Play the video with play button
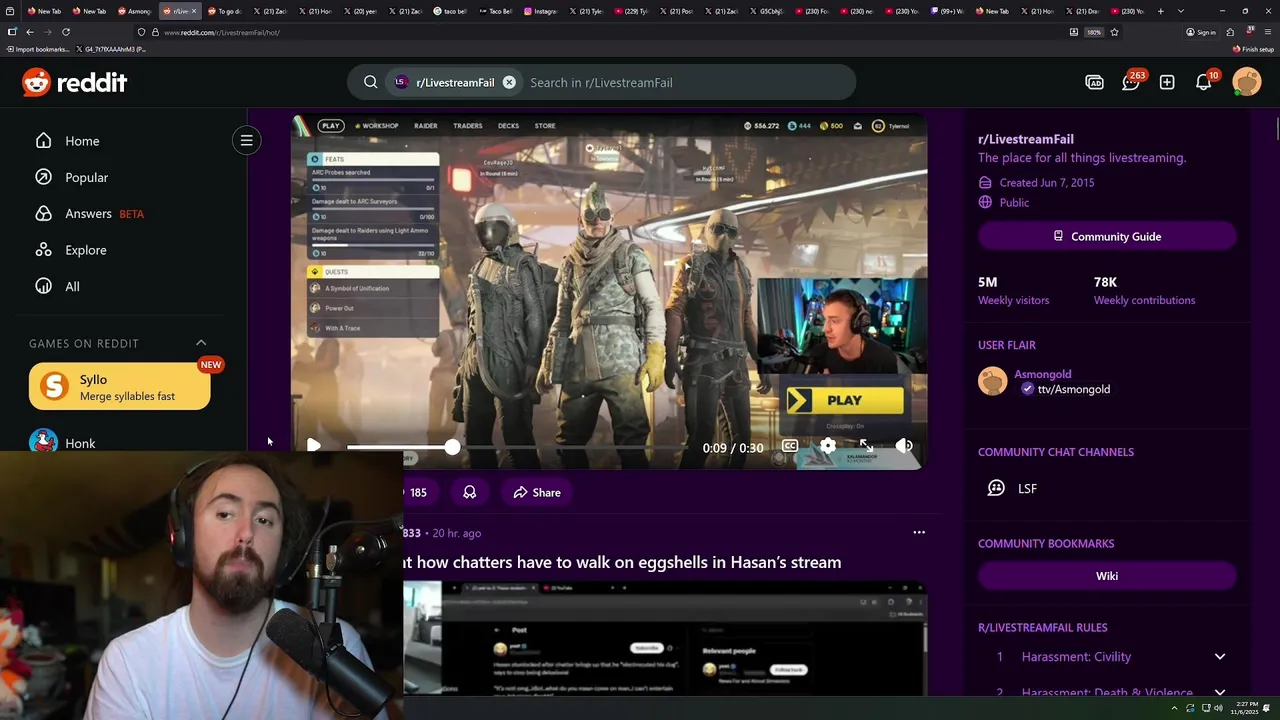Viewport: 1280px width, 720px height. (x=314, y=447)
